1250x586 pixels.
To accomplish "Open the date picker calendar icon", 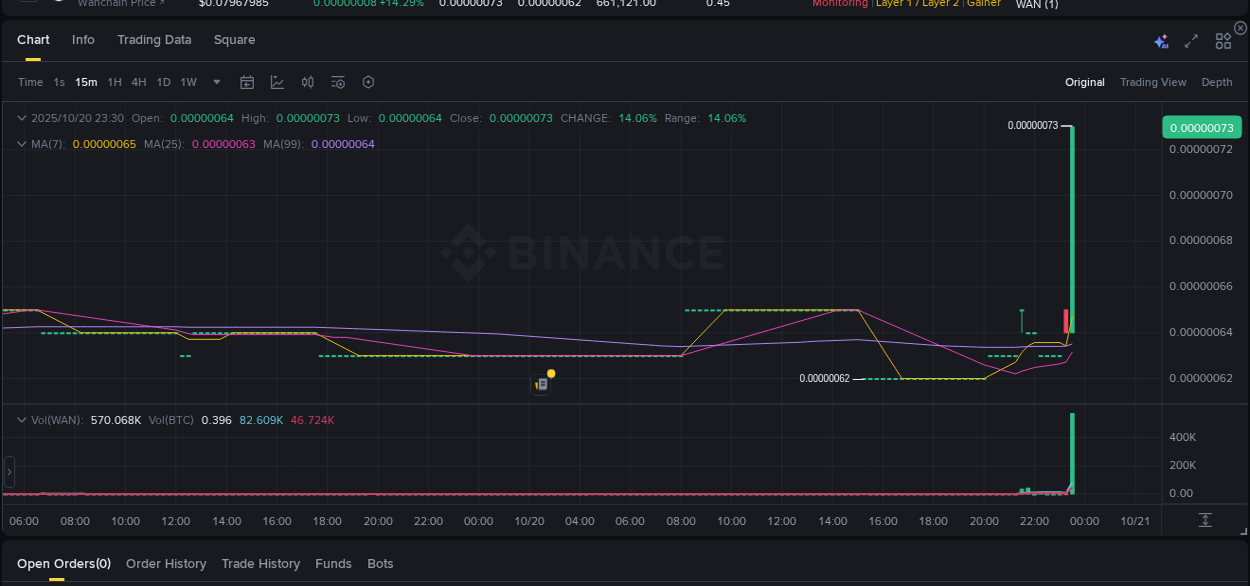I will pos(247,82).
